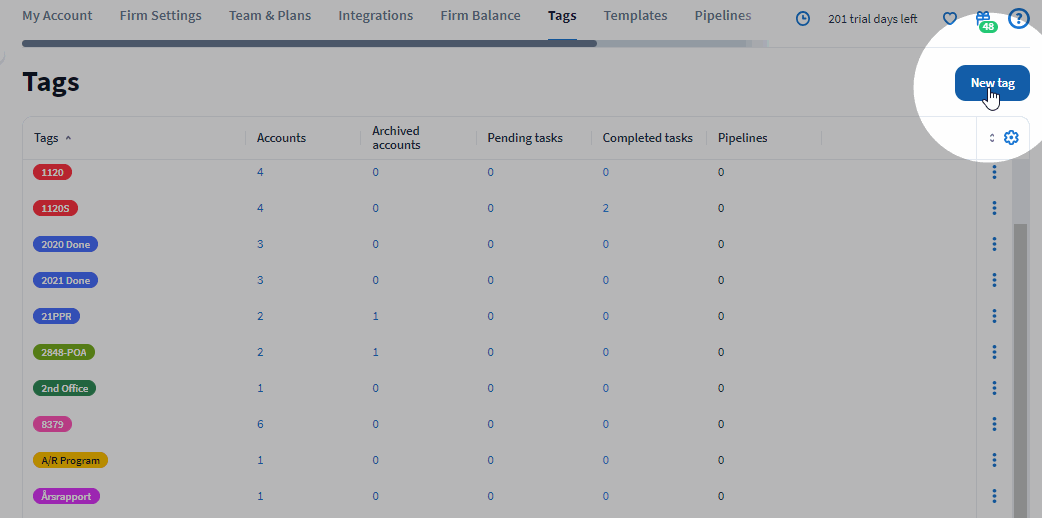Viewport: 1042px width, 518px height.
Task: Open three-dot menu for 2848-POA tag
Action: pyautogui.click(x=994, y=352)
